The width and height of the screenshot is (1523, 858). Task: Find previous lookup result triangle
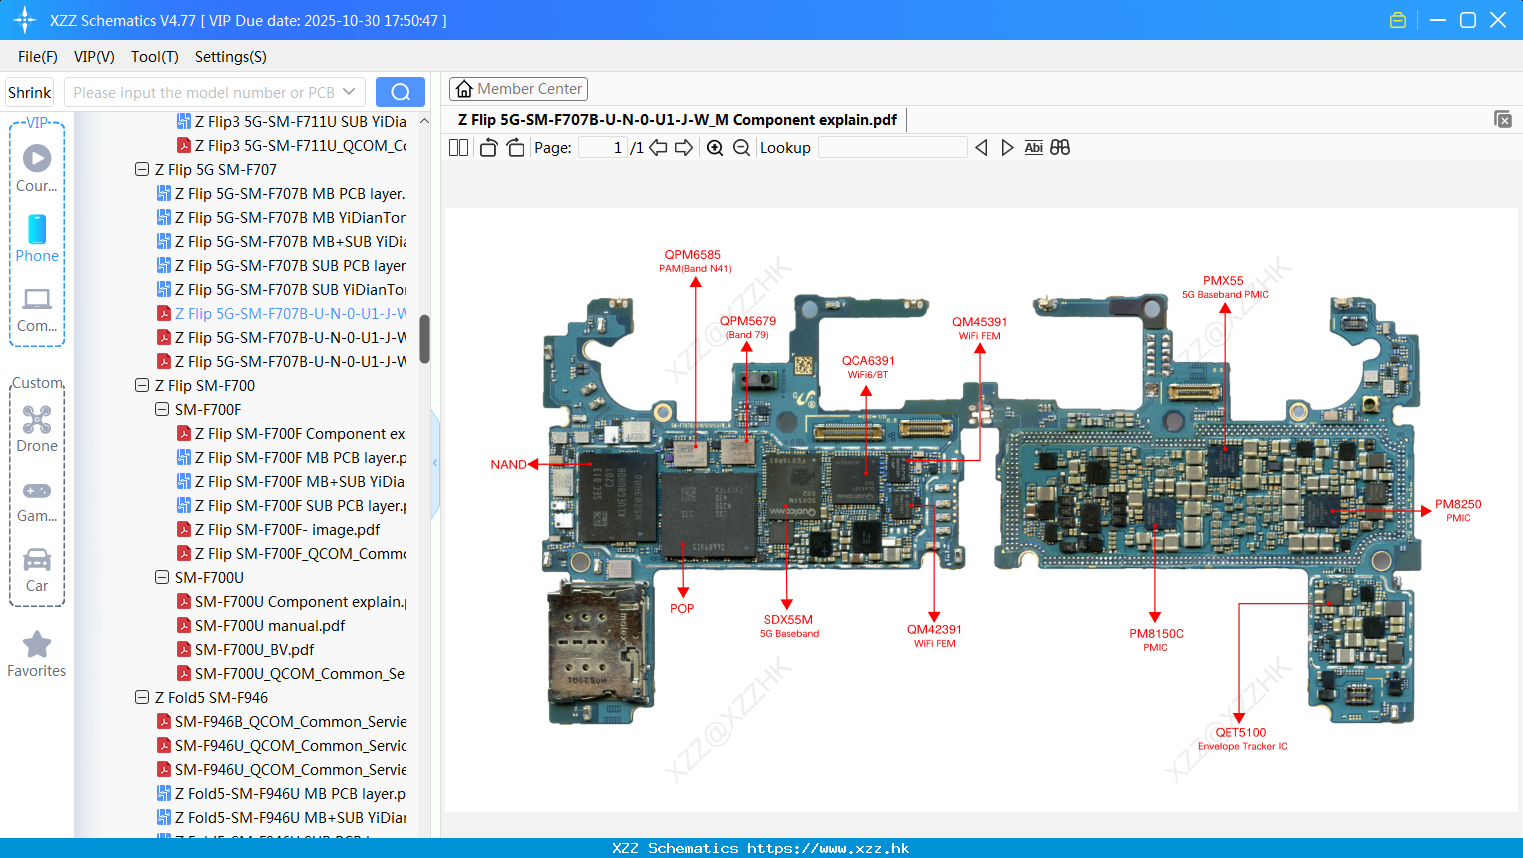click(981, 147)
